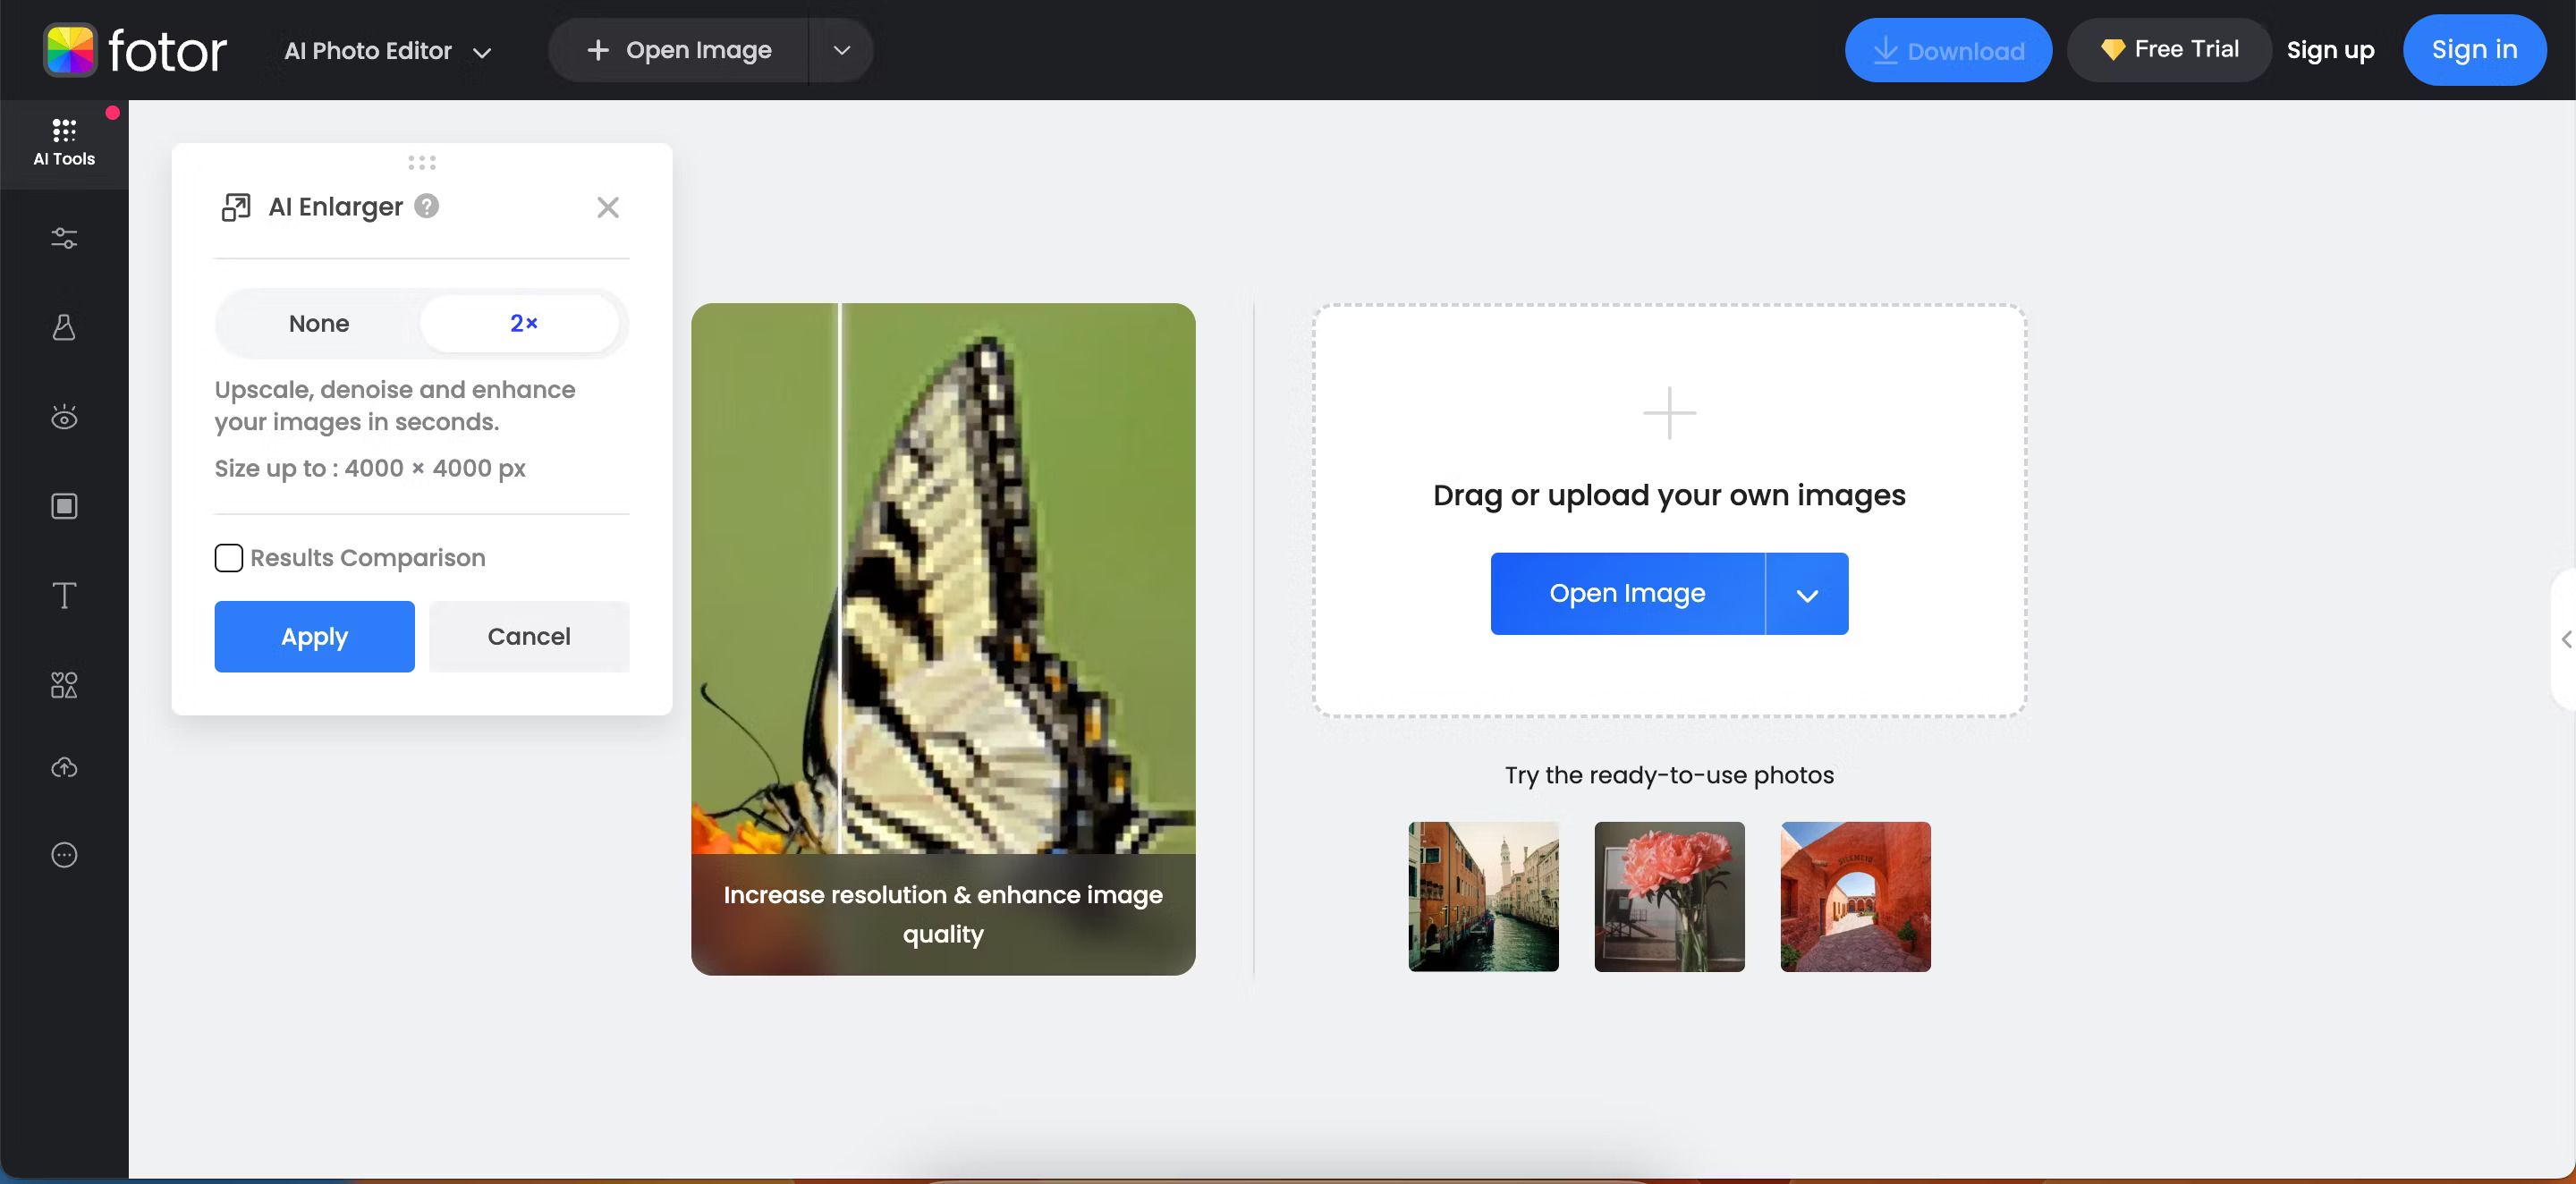
Task: Open the Effects panel
Action: click(x=64, y=328)
